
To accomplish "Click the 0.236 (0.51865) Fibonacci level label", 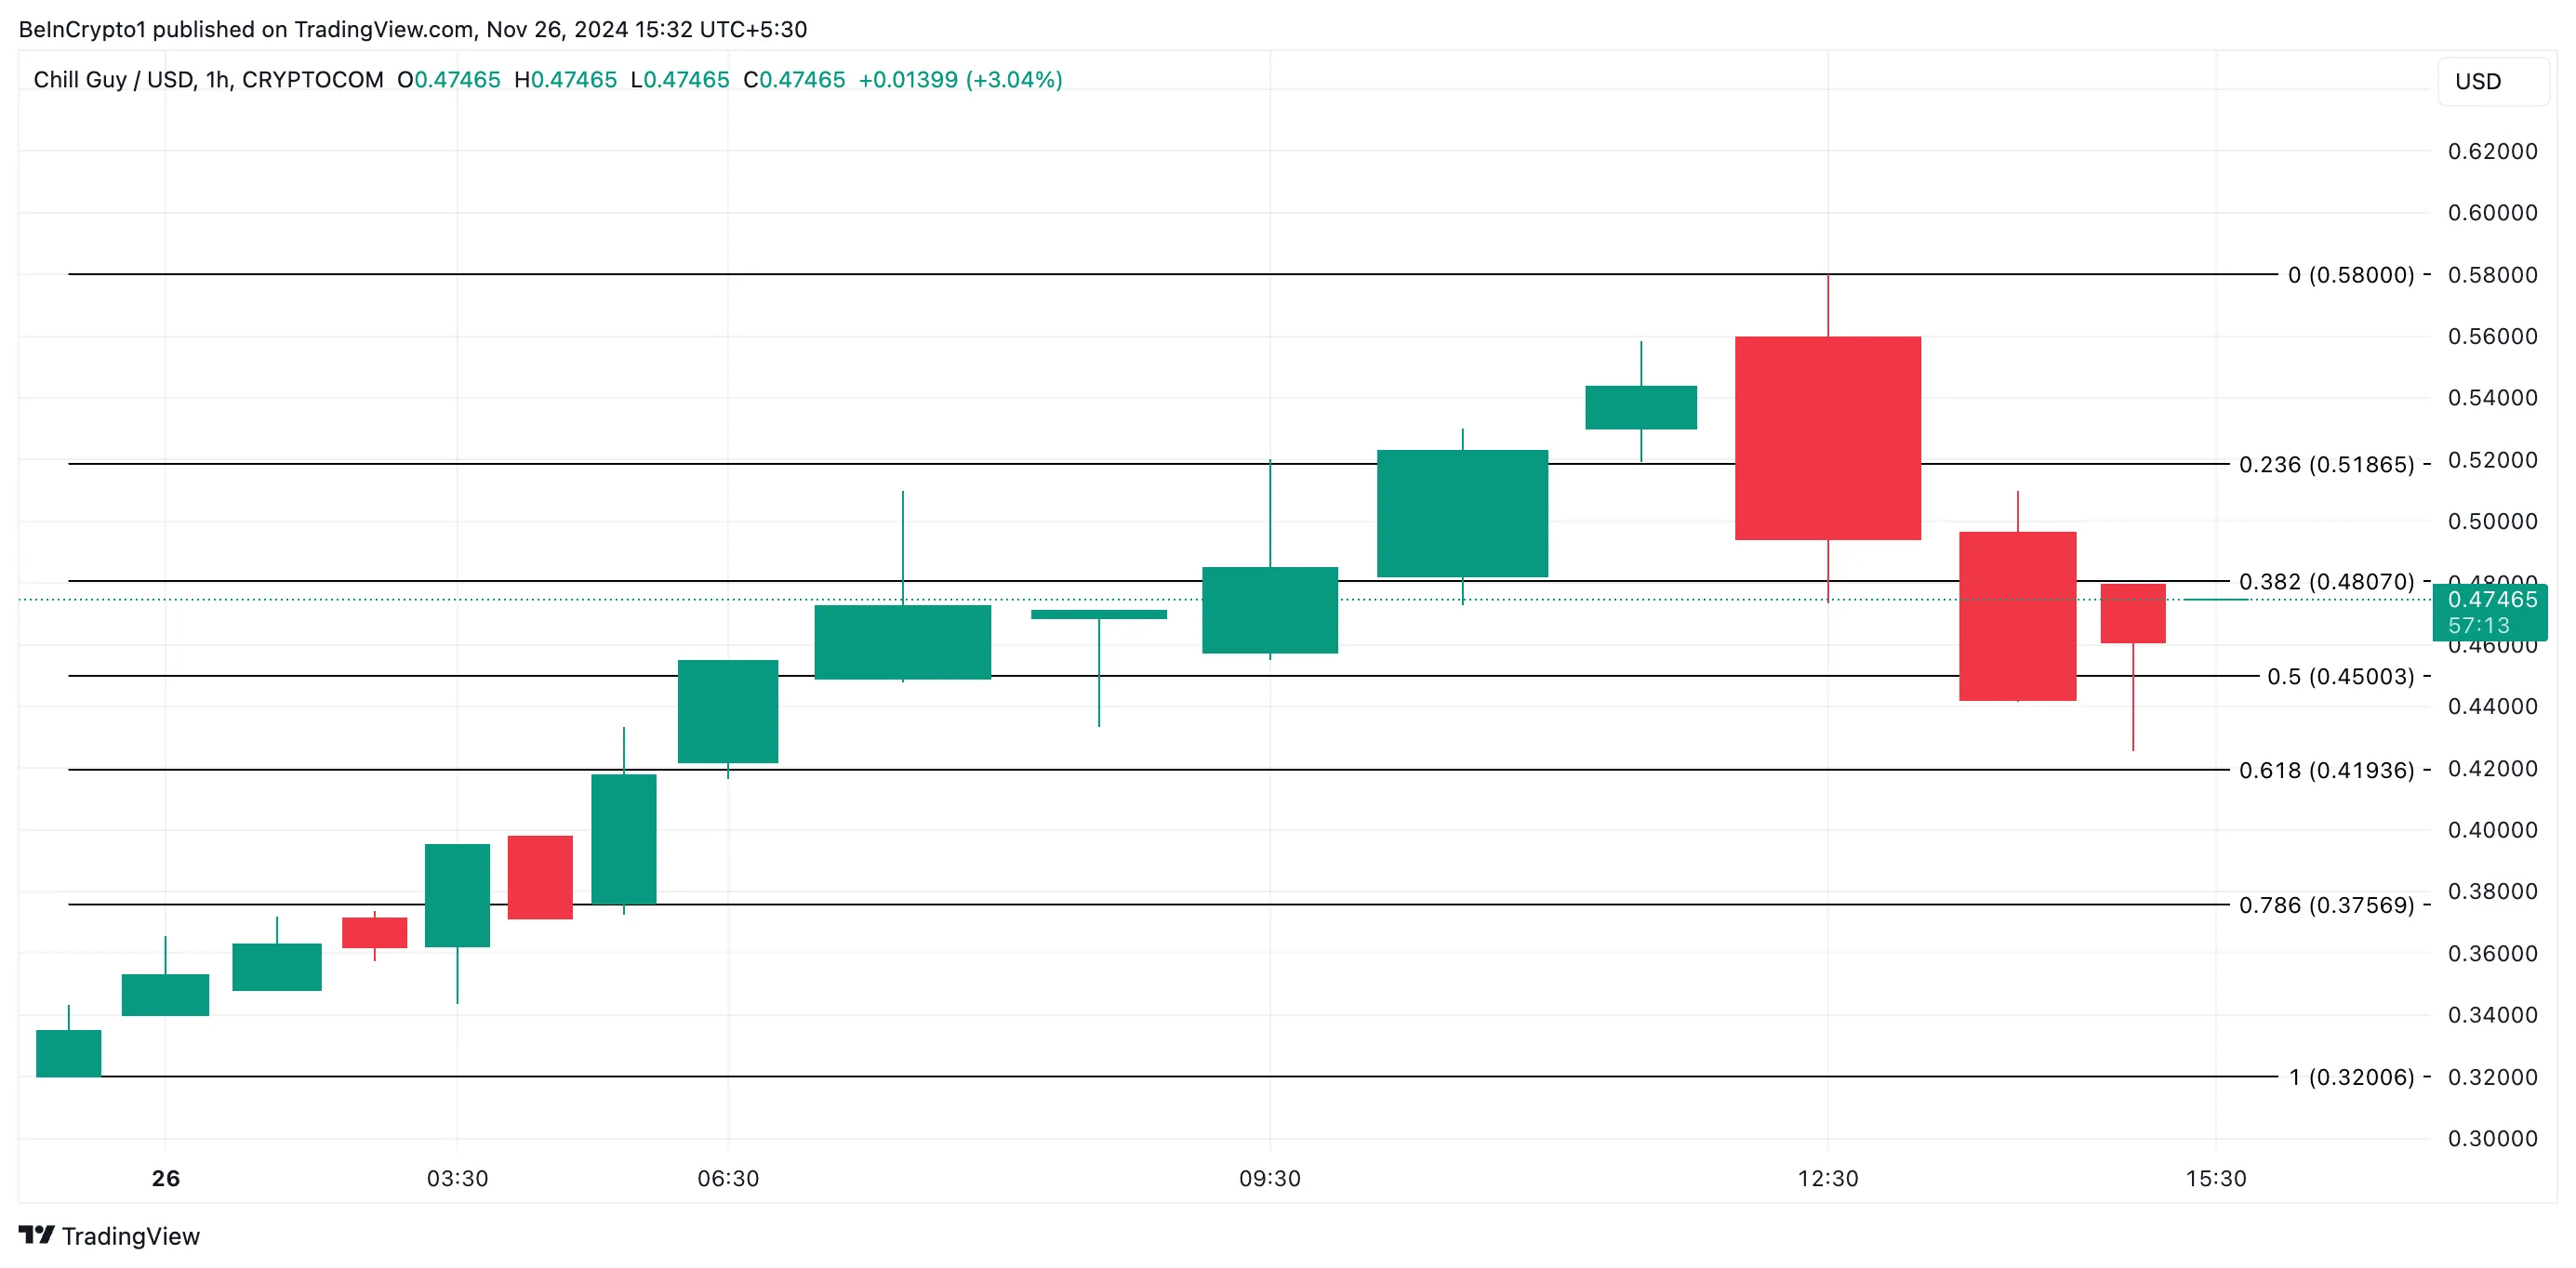I will 2326,465.
